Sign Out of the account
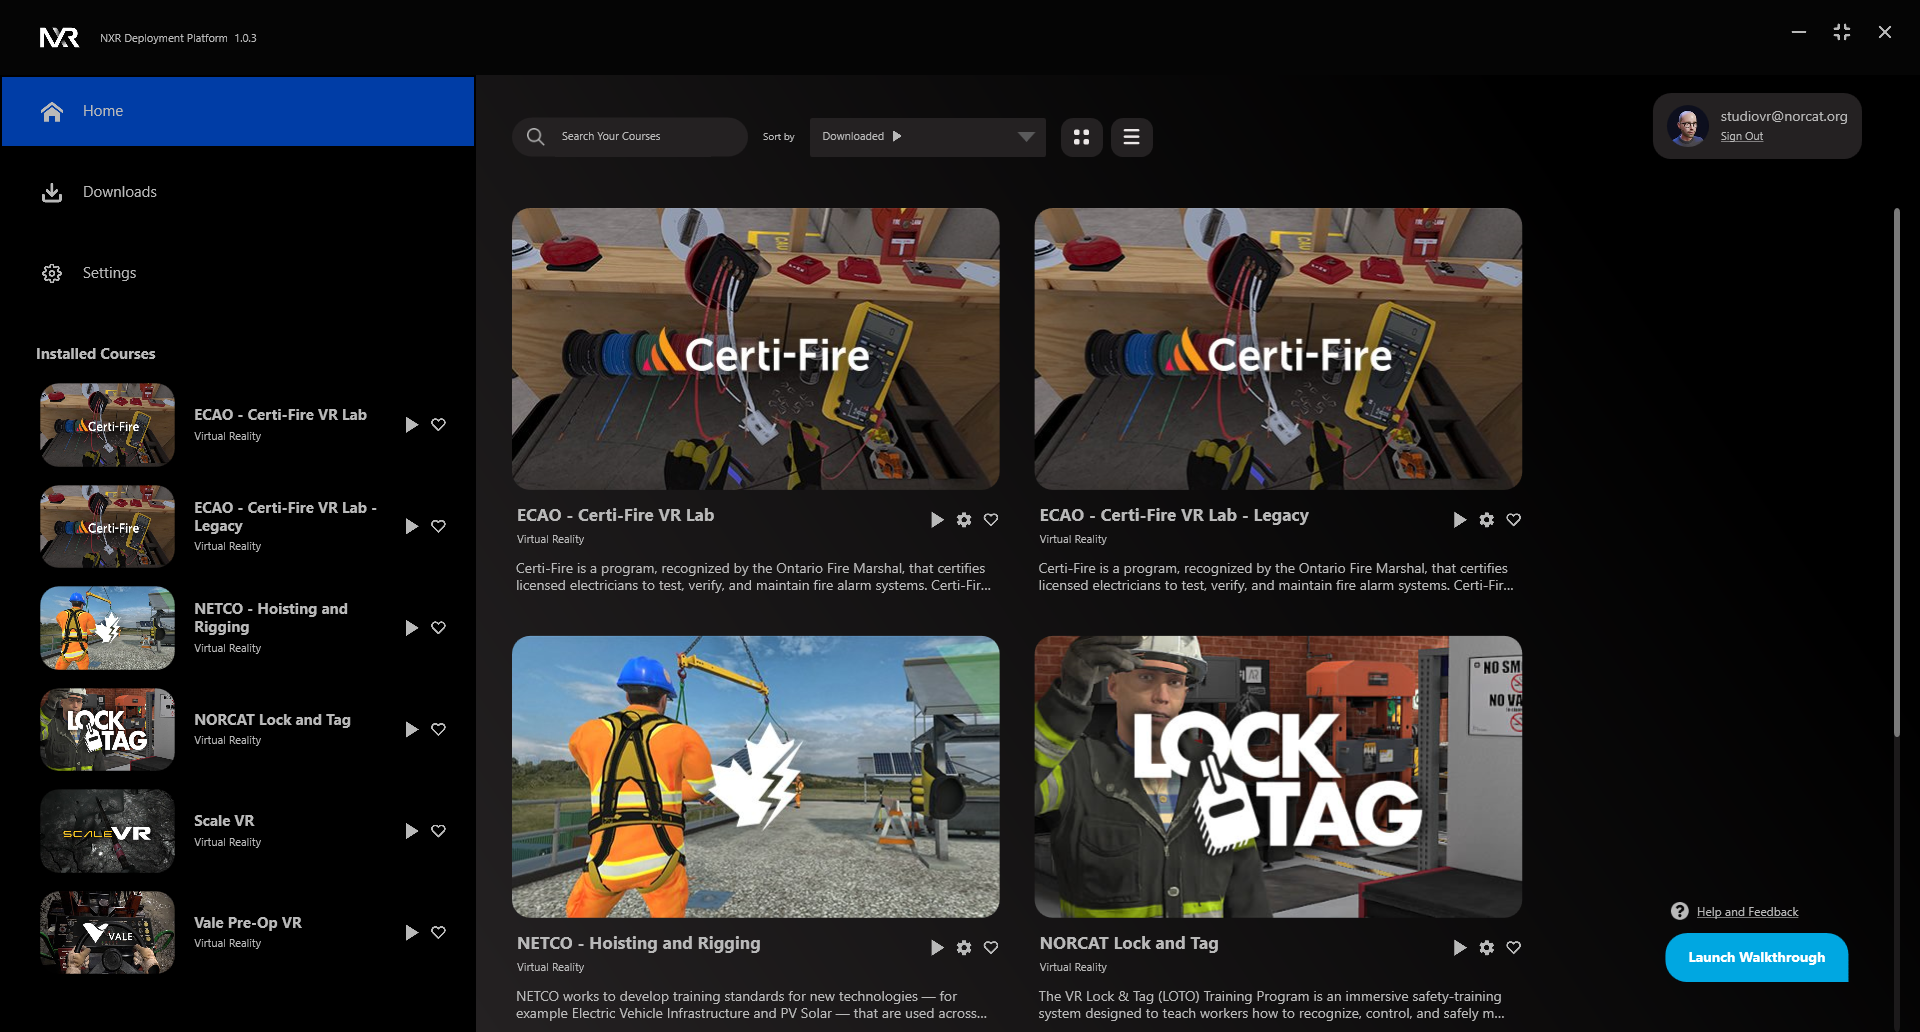The image size is (1920, 1032). pyautogui.click(x=1741, y=137)
